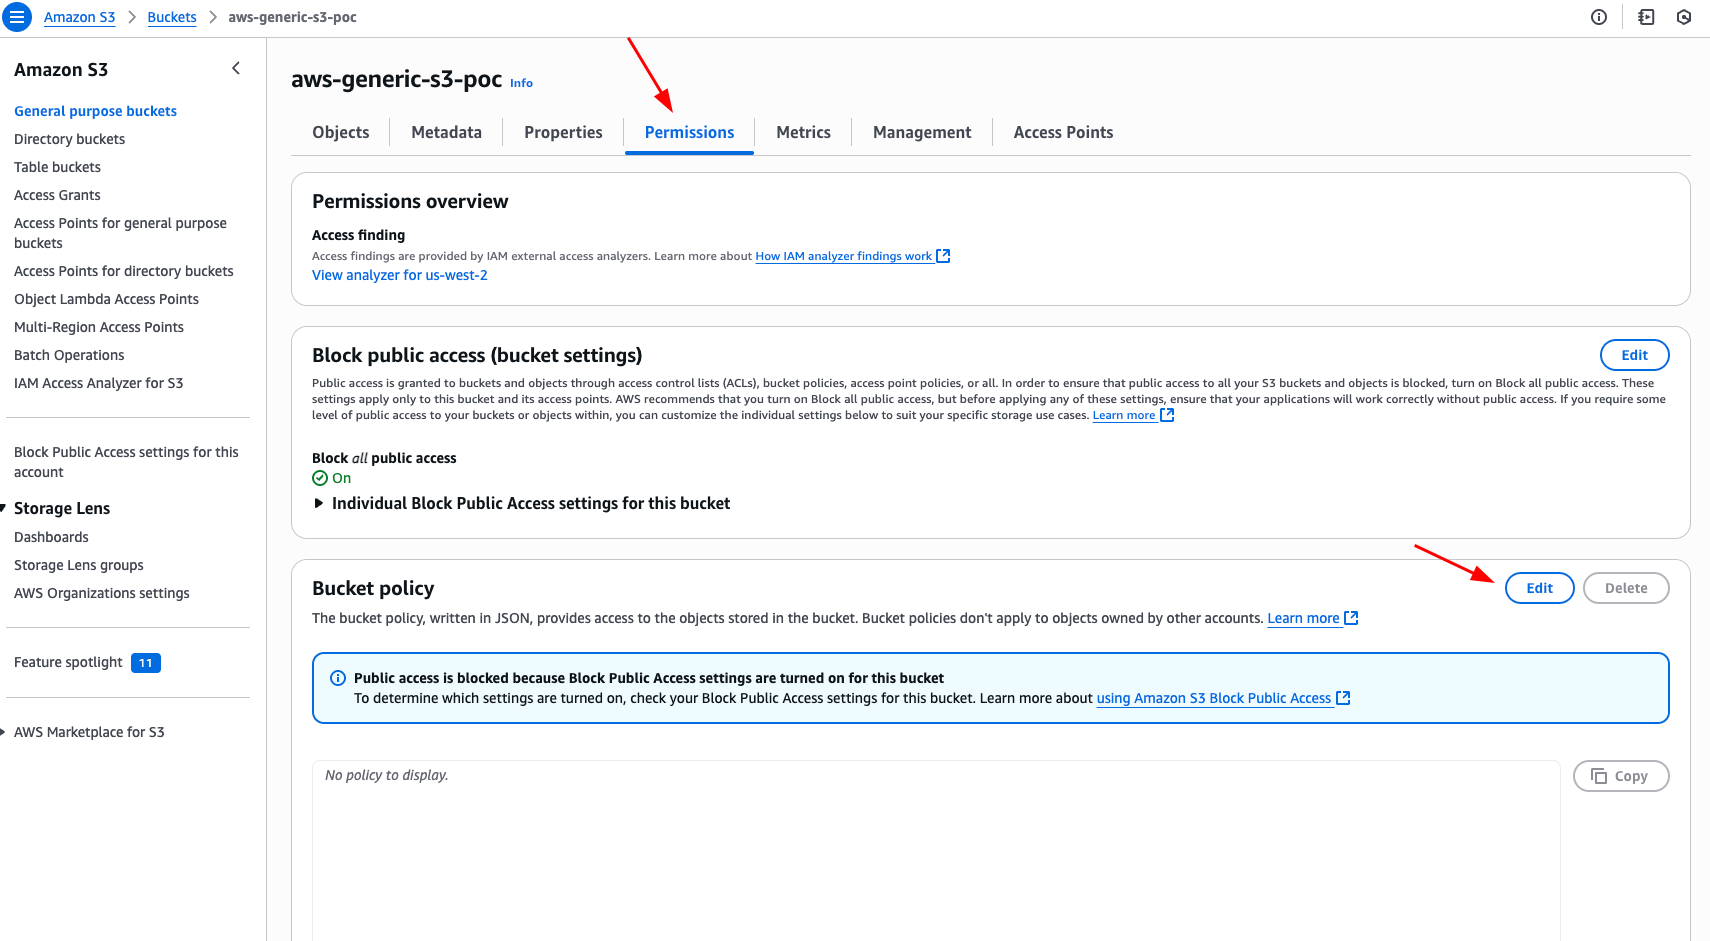This screenshot has height=941, width=1710.
Task: Click the Info link beside bucket name
Action: click(521, 83)
